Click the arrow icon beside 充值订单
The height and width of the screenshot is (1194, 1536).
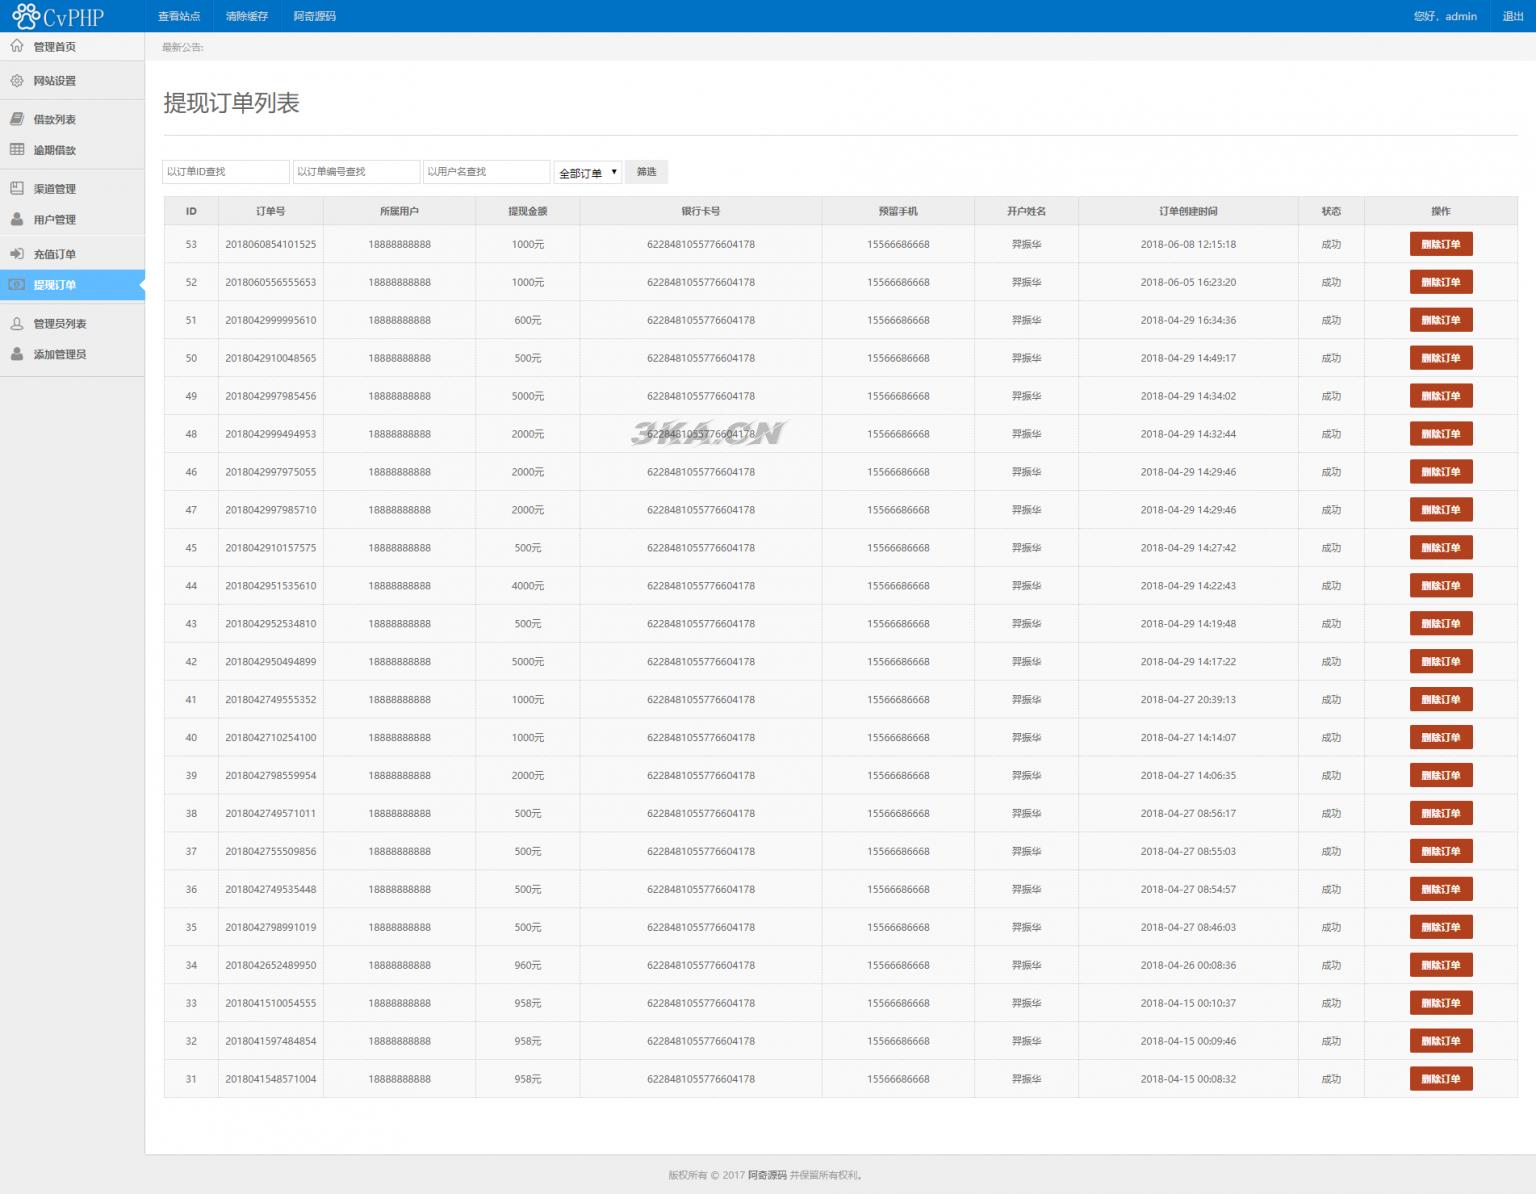17,254
